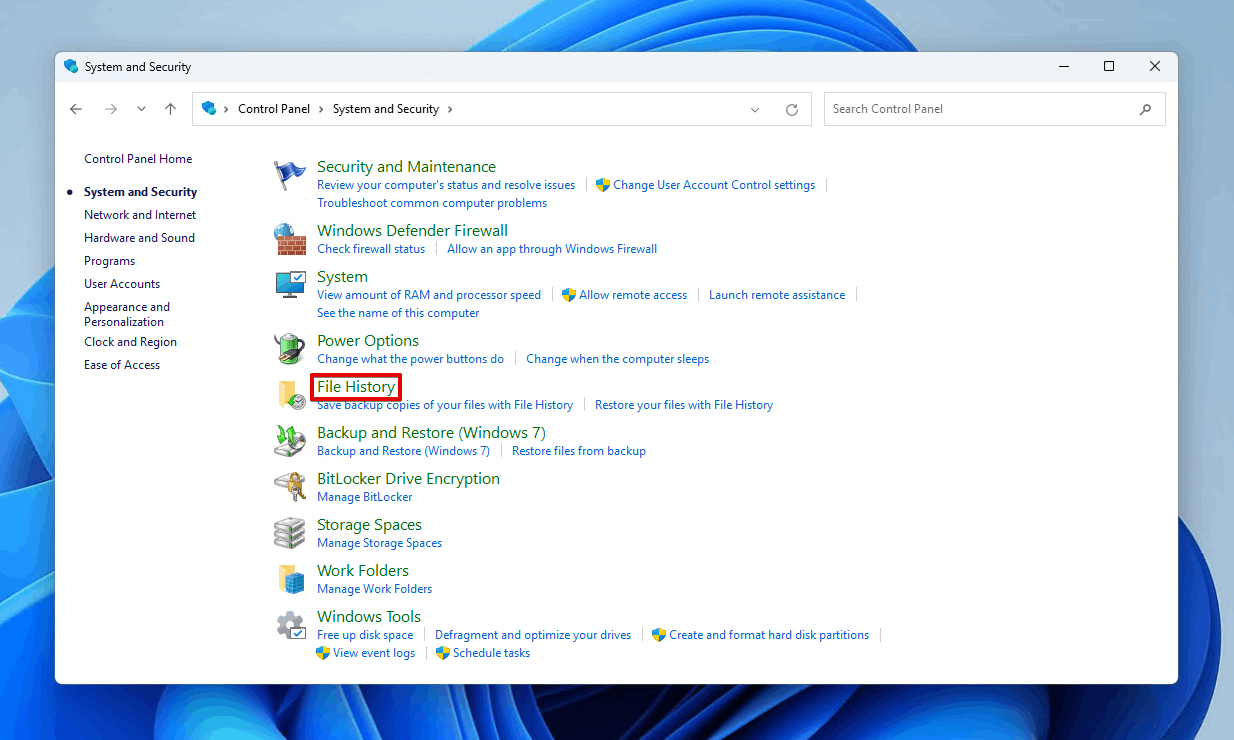Image resolution: width=1234 pixels, height=740 pixels.
Task: Open the File History heading link
Action: click(356, 387)
